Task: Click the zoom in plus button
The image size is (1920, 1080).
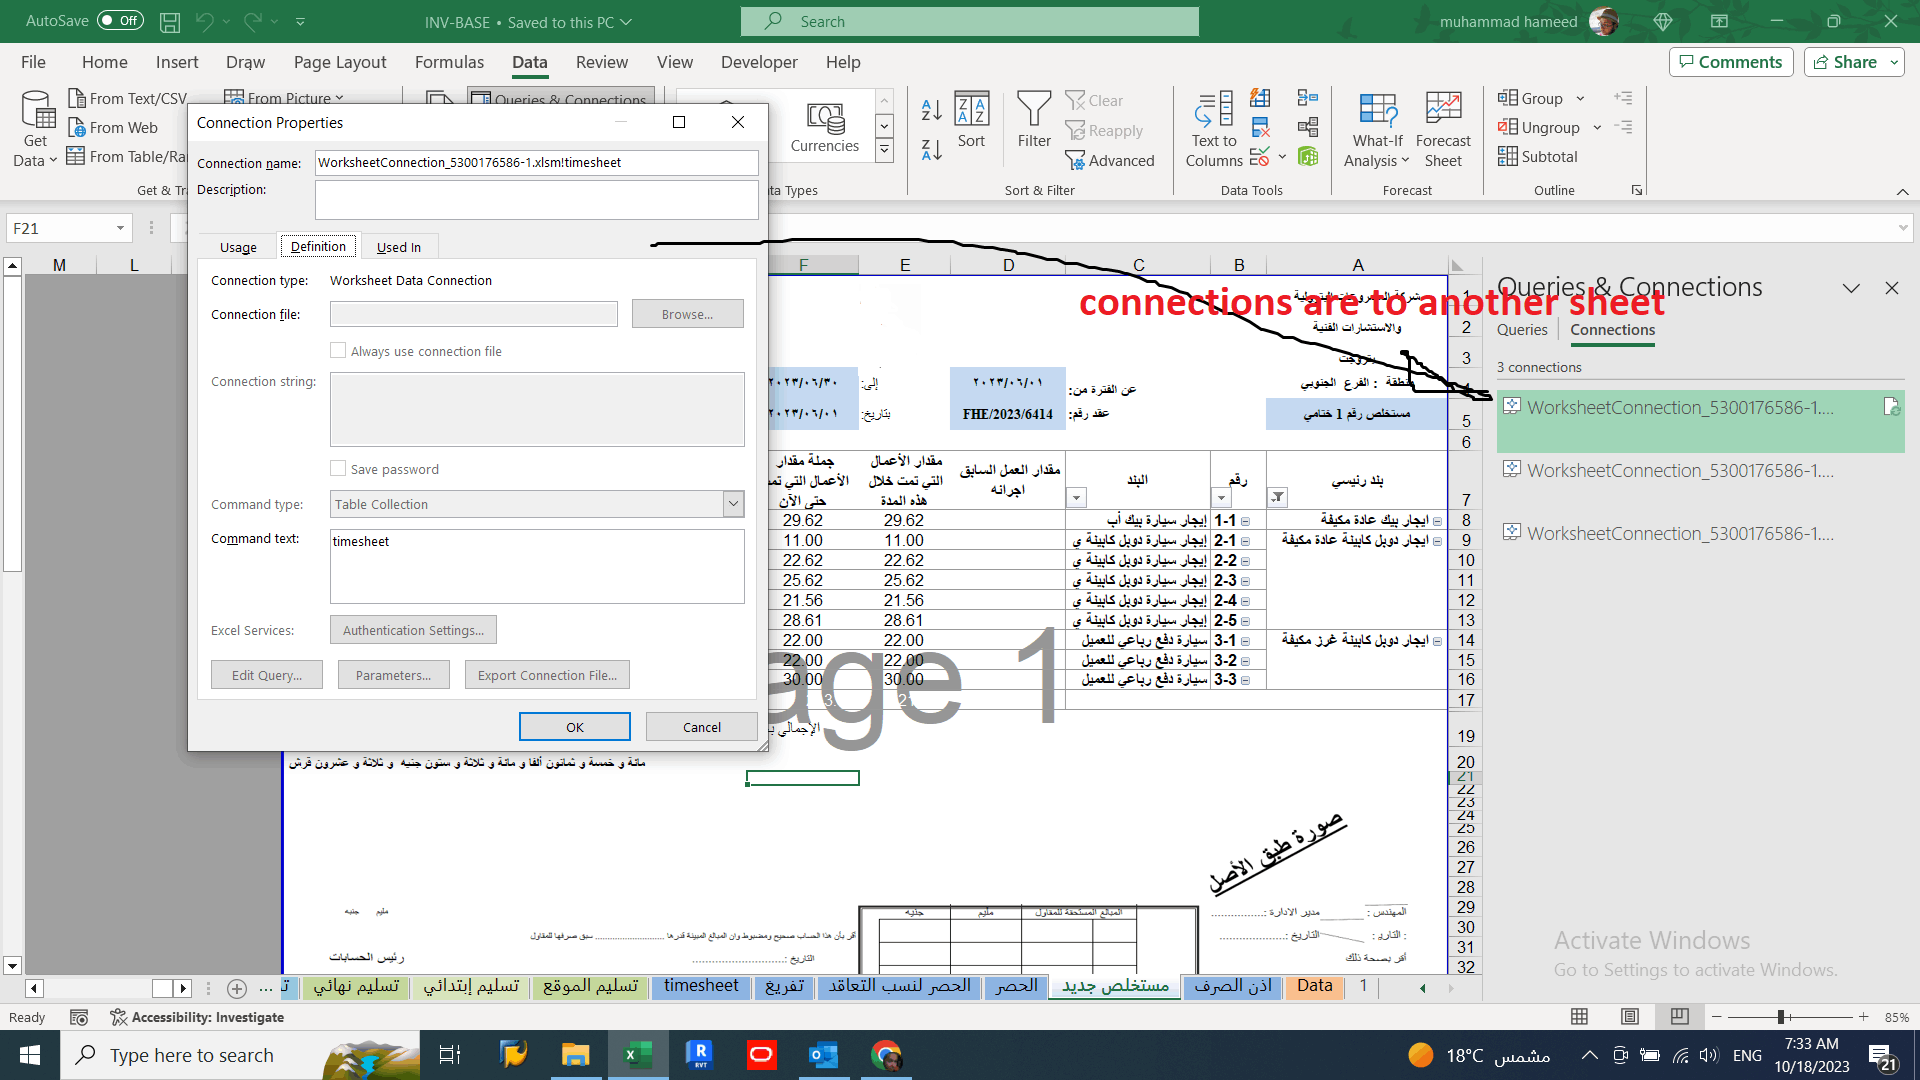Action: pos(1863,1017)
